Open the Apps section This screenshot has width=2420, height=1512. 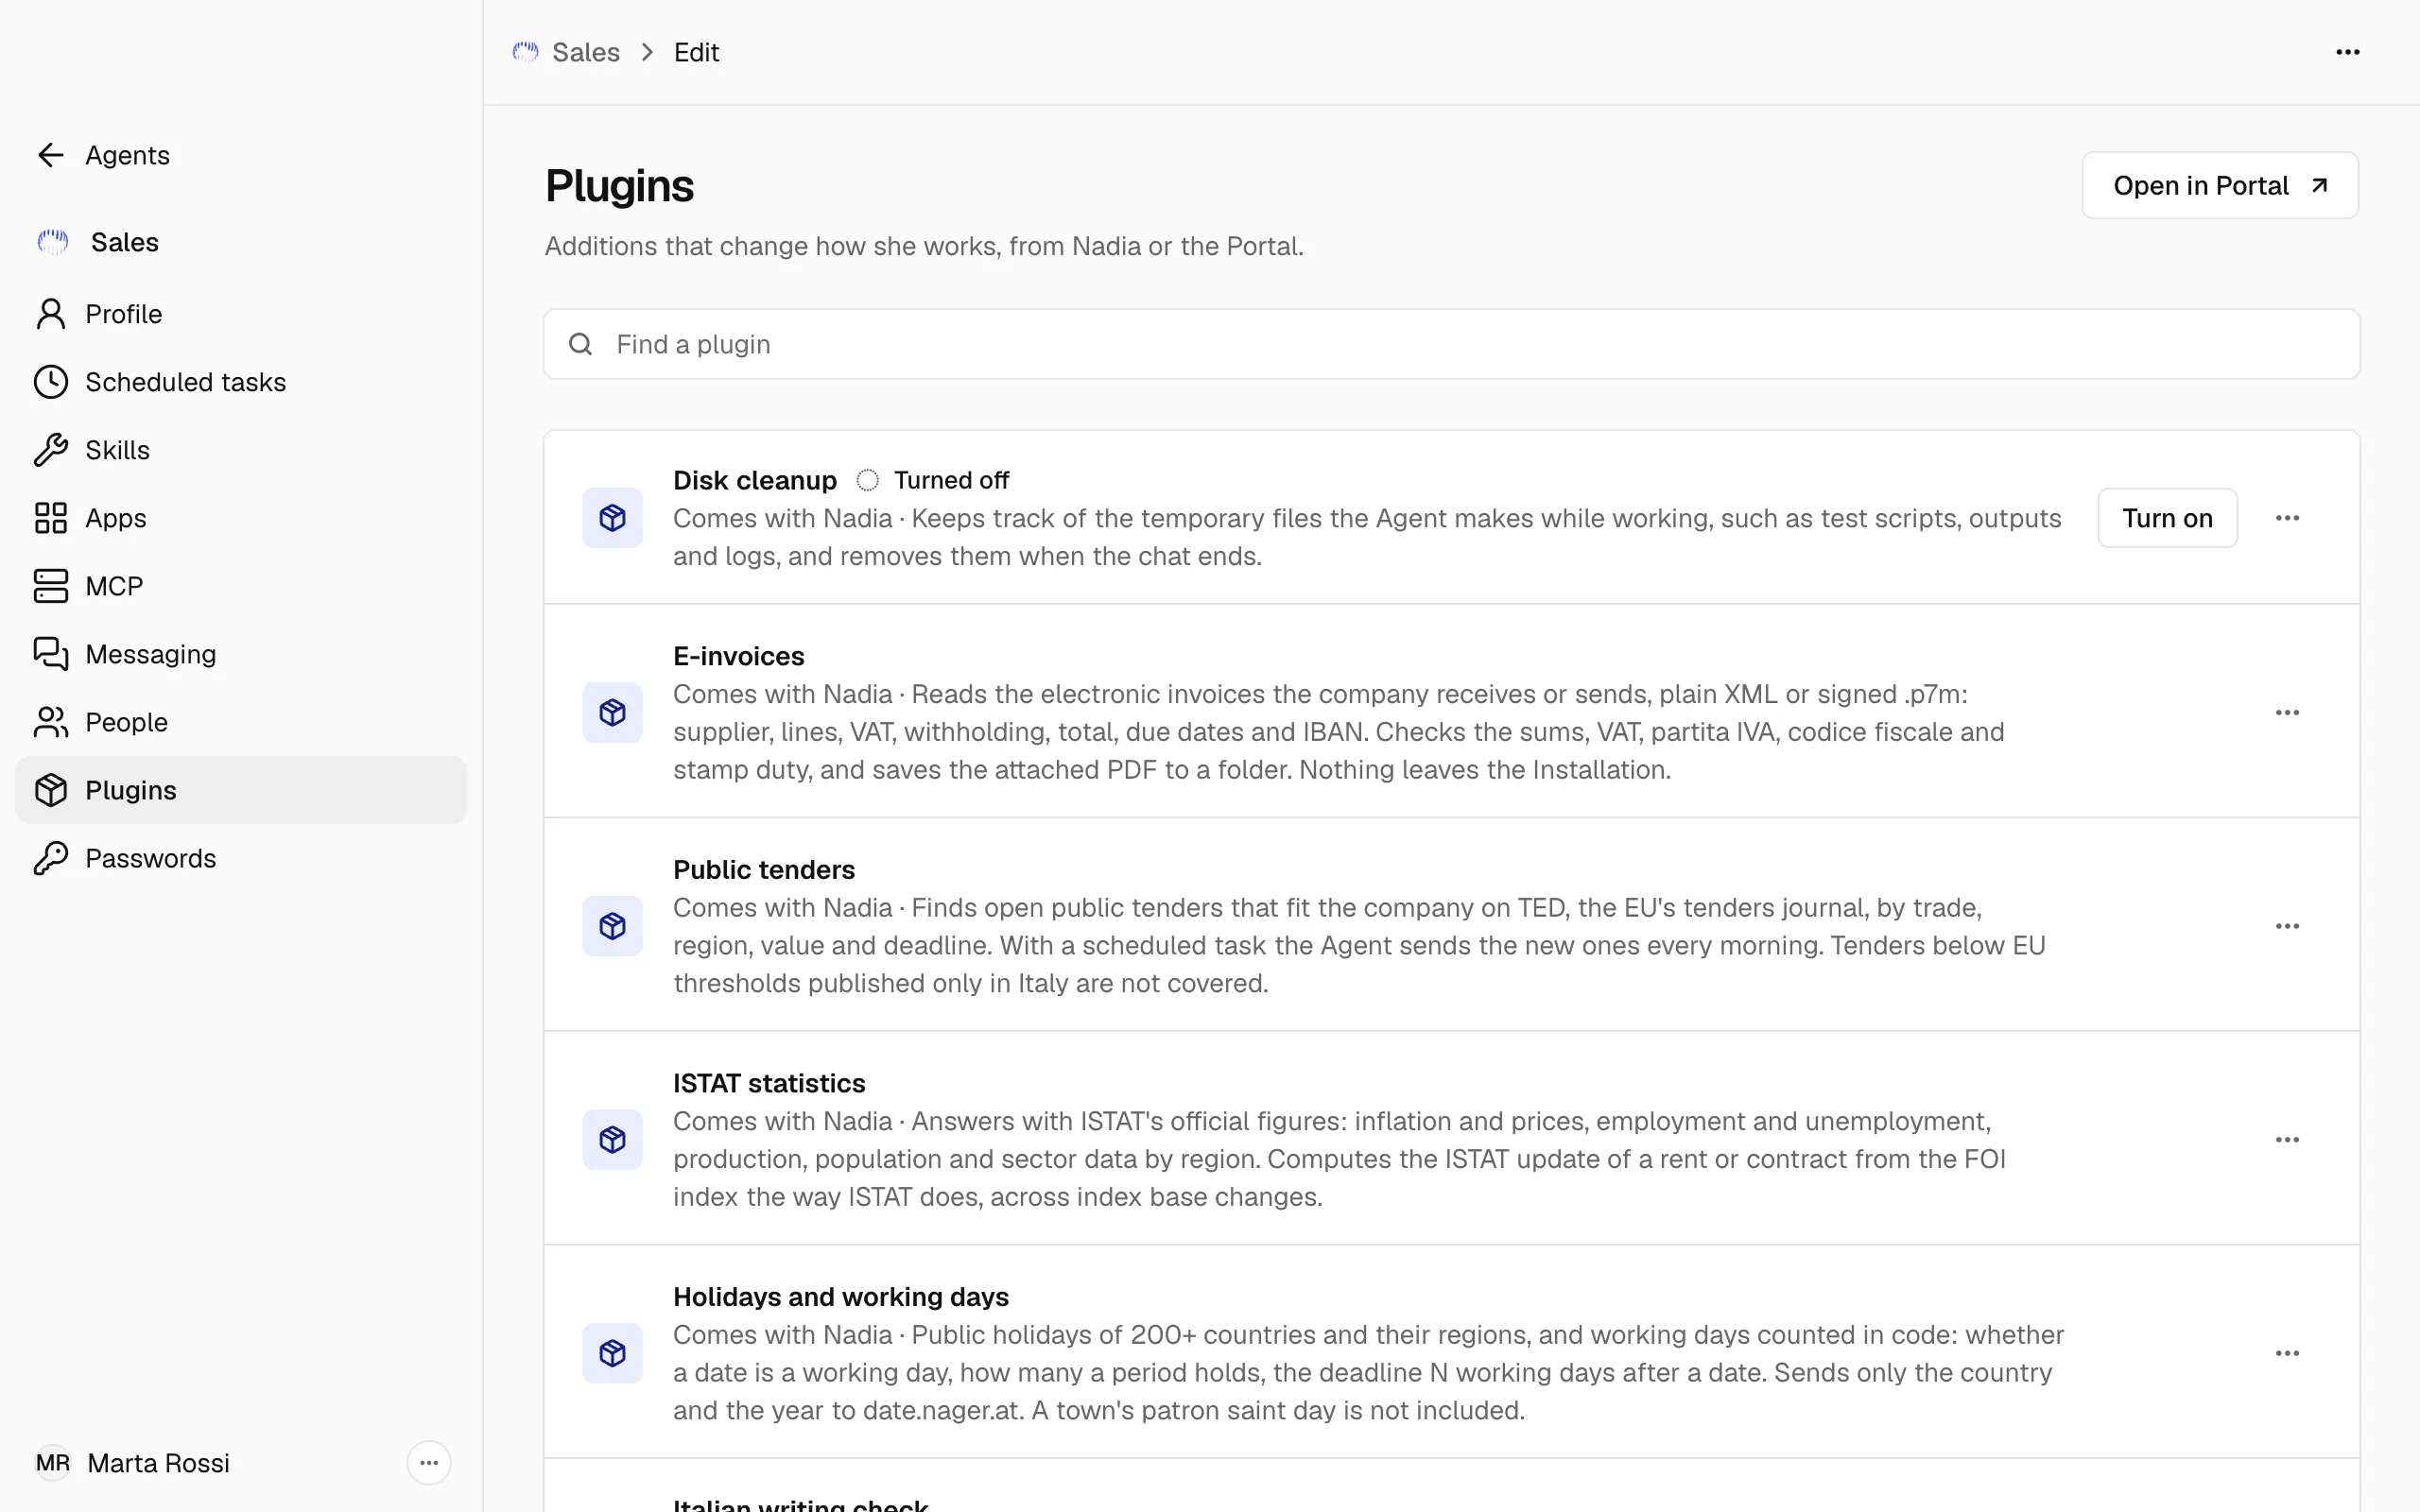pyautogui.click(x=241, y=518)
